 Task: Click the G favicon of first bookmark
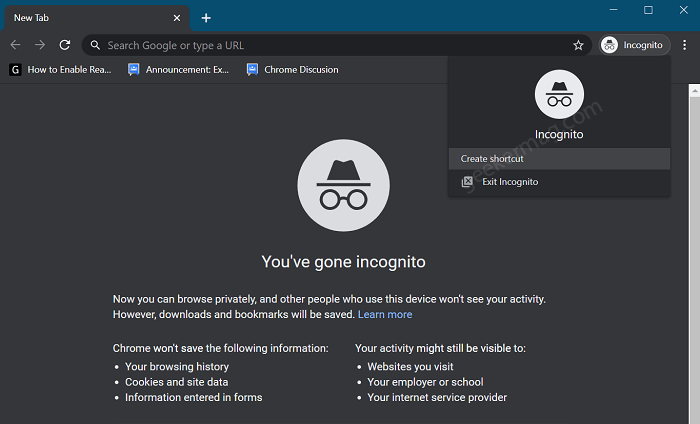point(15,70)
